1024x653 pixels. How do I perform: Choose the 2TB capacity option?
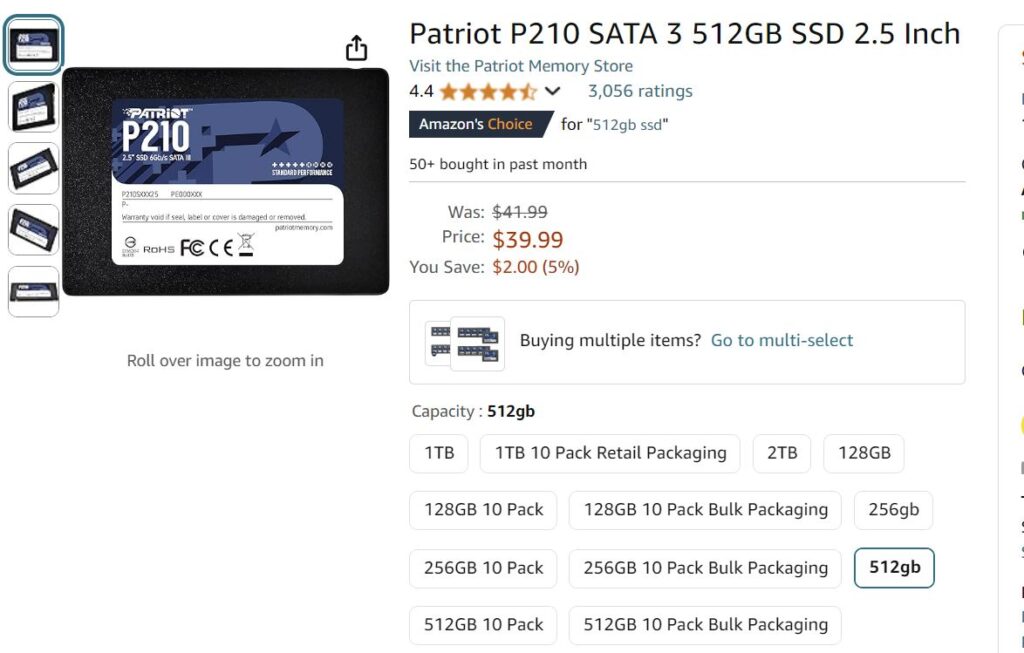coord(782,453)
